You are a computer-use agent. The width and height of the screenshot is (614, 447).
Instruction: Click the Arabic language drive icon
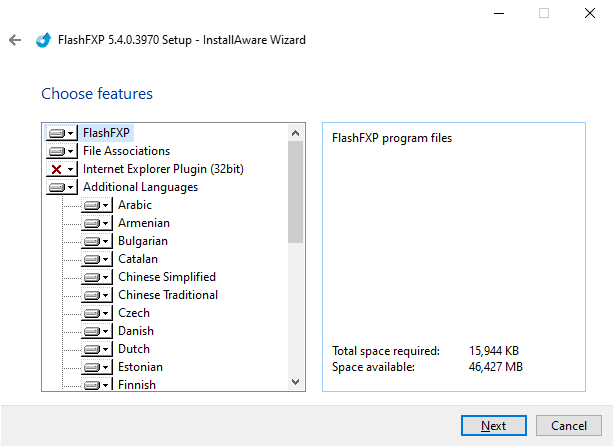click(x=92, y=205)
